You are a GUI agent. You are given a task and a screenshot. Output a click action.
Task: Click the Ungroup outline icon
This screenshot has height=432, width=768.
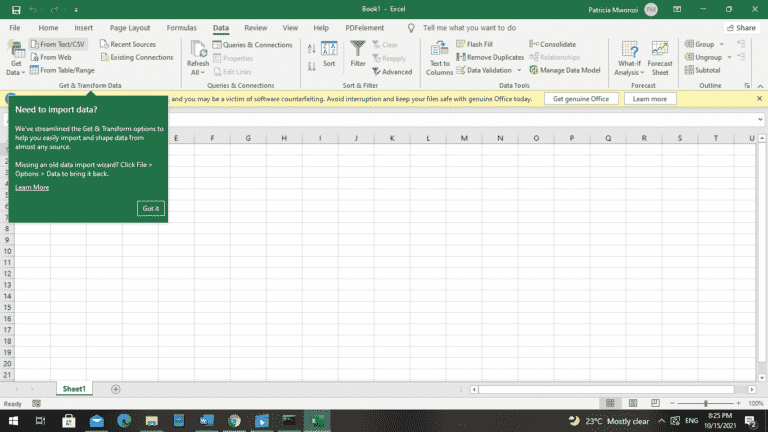[x=689, y=57]
